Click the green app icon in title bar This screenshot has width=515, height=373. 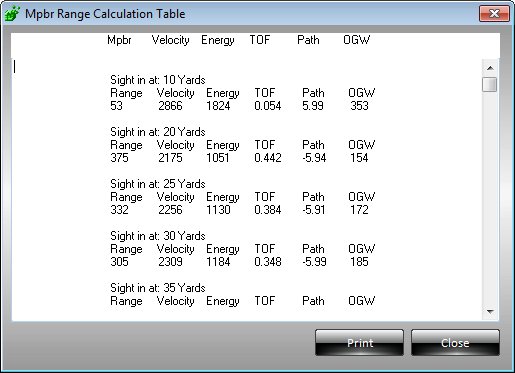(x=12, y=14)
